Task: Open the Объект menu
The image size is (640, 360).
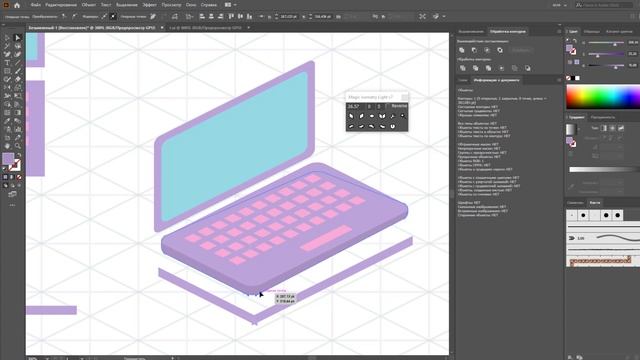Action: point(89,5)
